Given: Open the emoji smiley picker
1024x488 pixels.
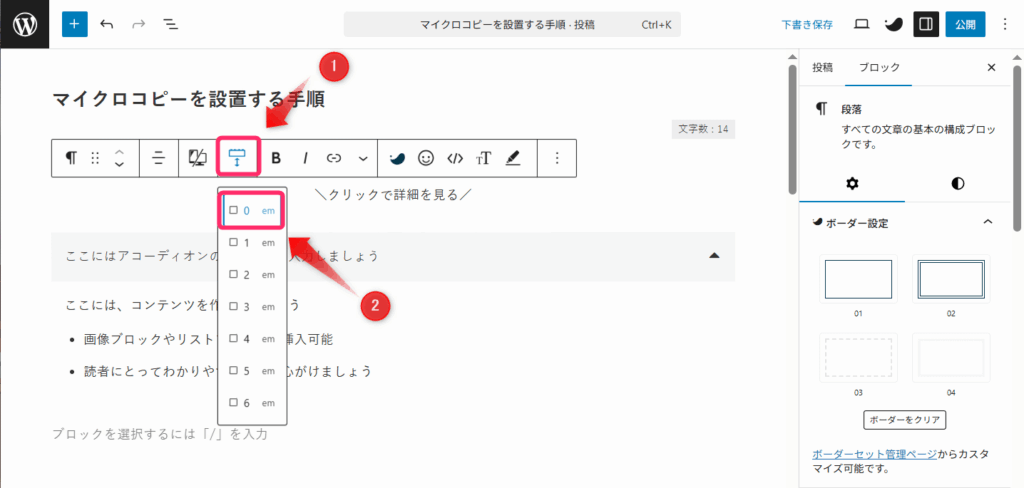Looking at the screenshot, I should [x=426, y=158].
